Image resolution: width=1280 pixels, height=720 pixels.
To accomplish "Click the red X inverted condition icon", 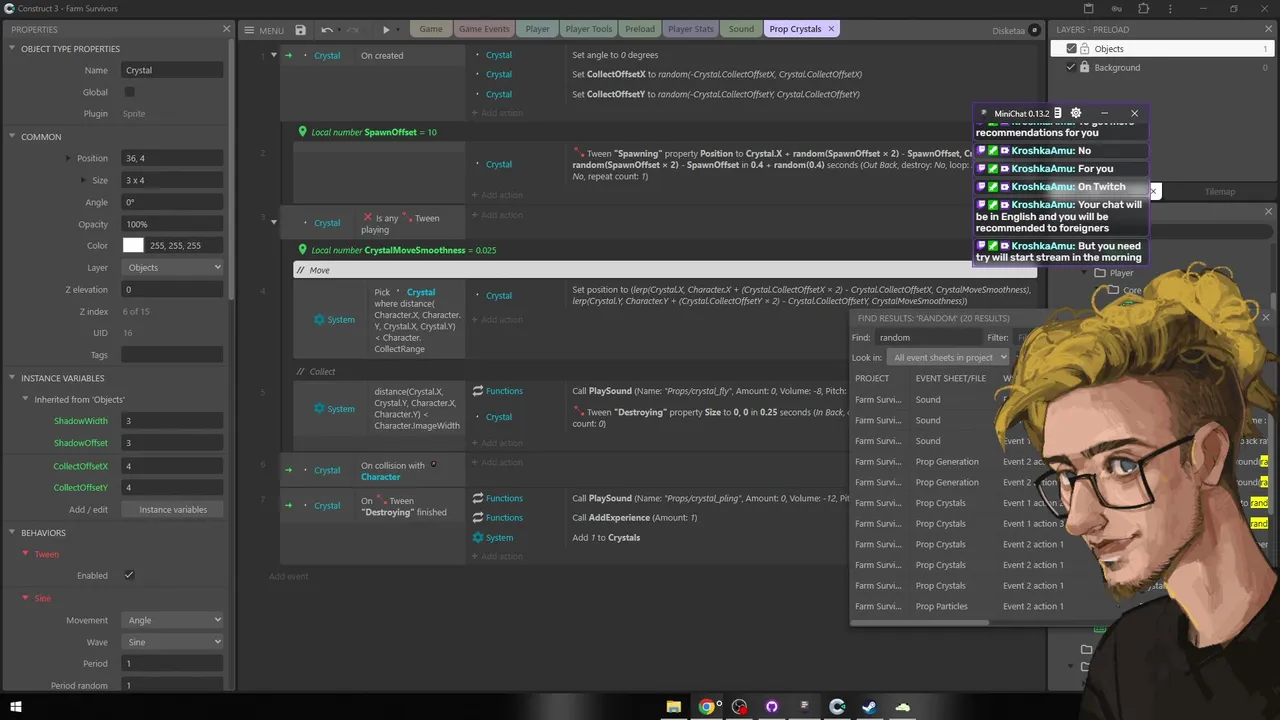I will (368, 217).
